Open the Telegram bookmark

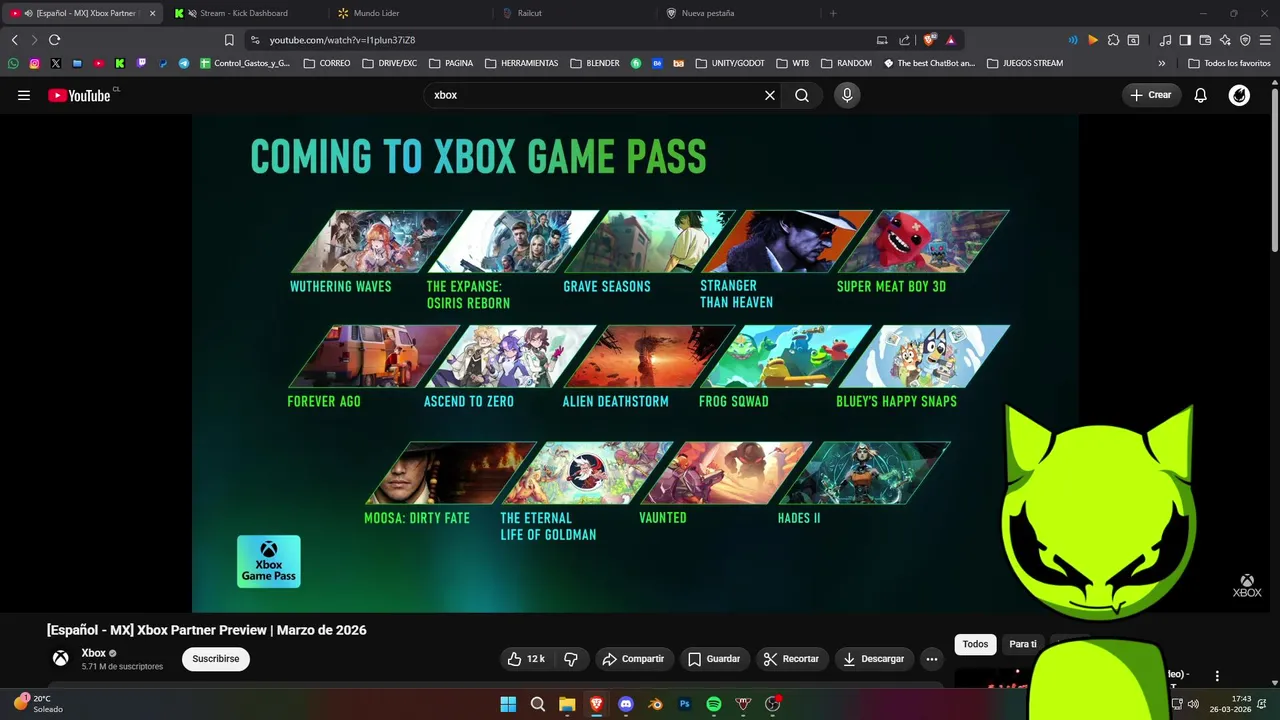pyautogui.click(x=184, y=63)
